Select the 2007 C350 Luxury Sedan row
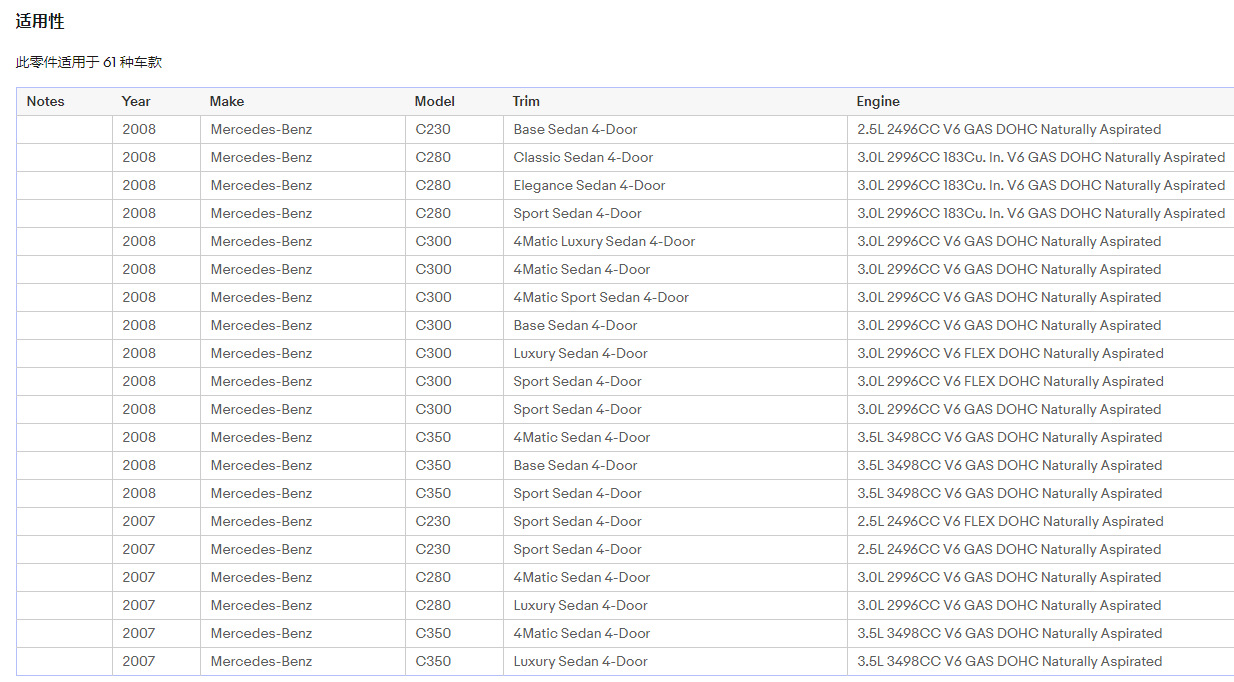 625,661
